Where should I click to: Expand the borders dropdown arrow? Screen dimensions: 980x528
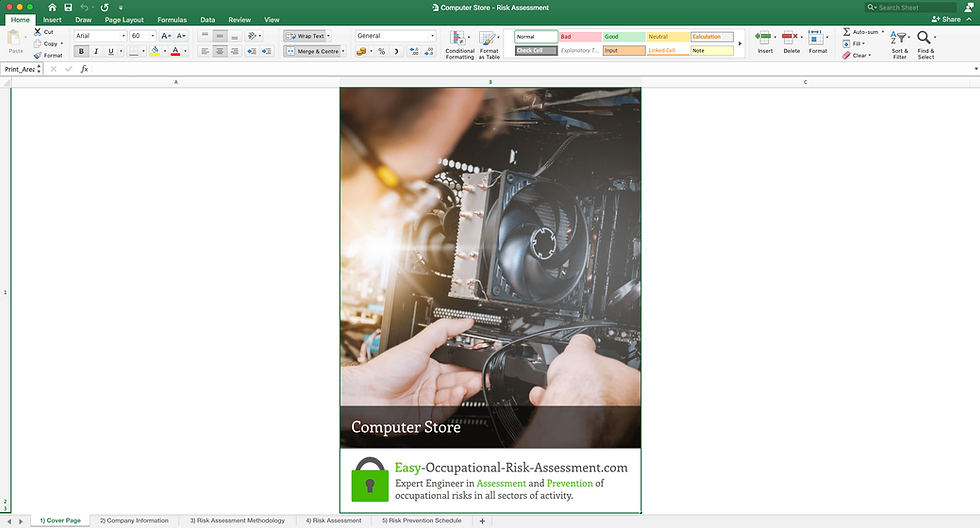pyautogui.click(x=143, y=51)
